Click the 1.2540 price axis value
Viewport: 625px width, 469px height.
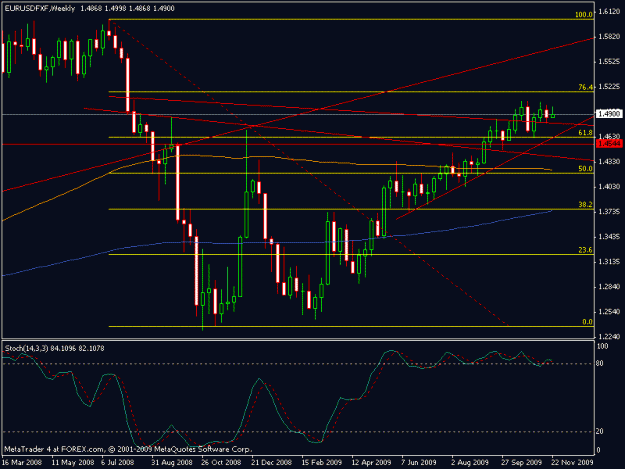coord(609,312)
